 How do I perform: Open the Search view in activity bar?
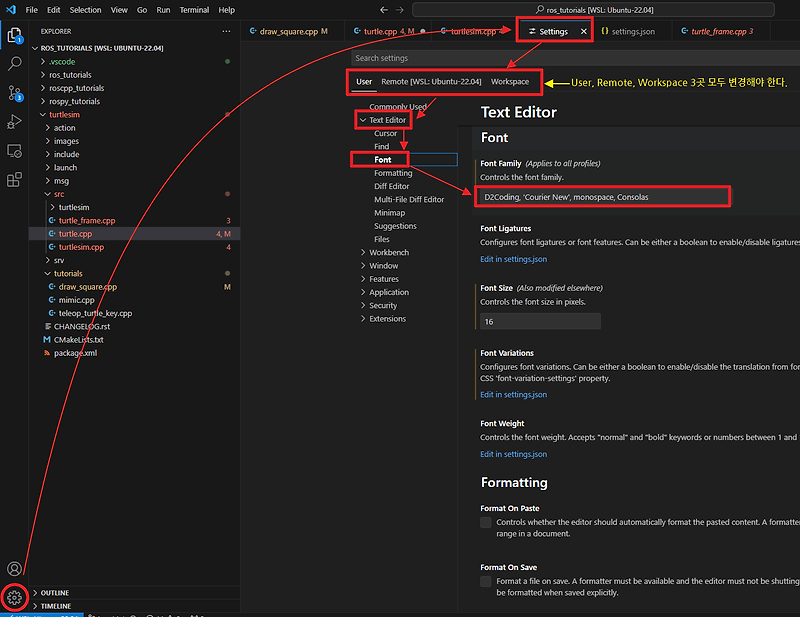point(15,64)
